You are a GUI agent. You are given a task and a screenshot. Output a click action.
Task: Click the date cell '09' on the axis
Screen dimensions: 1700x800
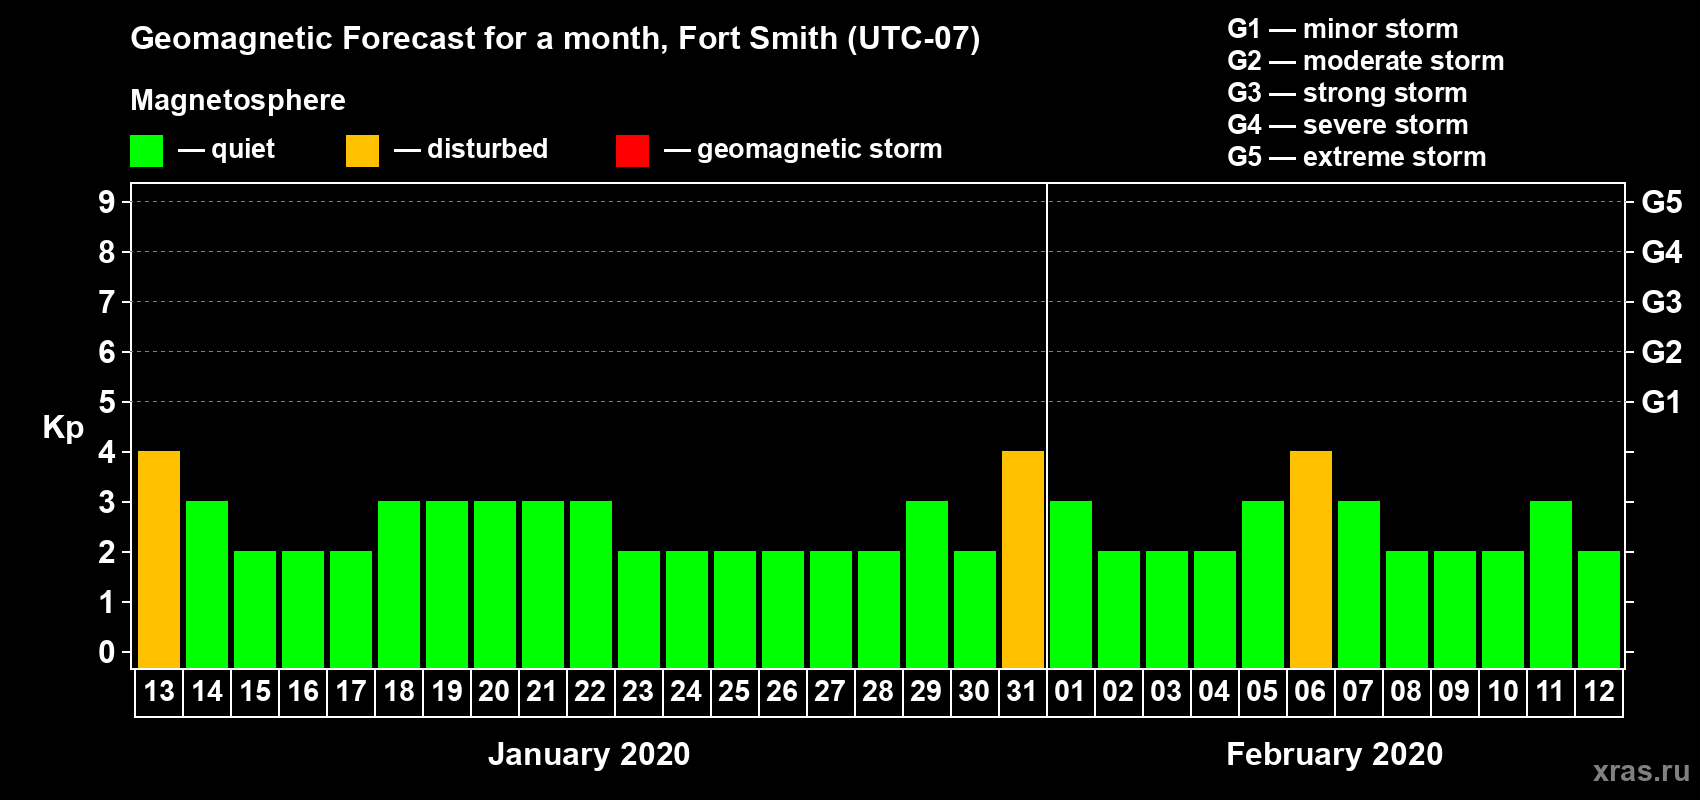(x=1455, y=692)
